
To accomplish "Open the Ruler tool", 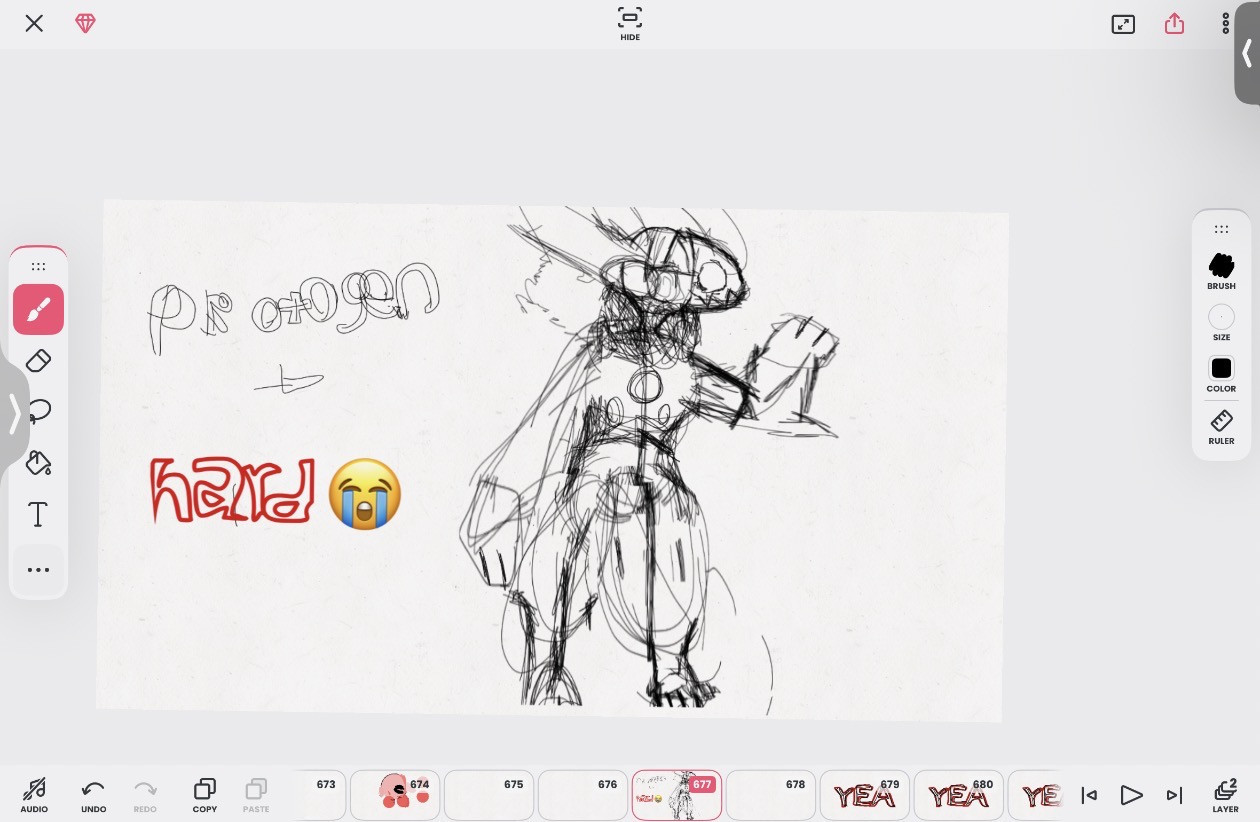I will [x=1221, y=426].
